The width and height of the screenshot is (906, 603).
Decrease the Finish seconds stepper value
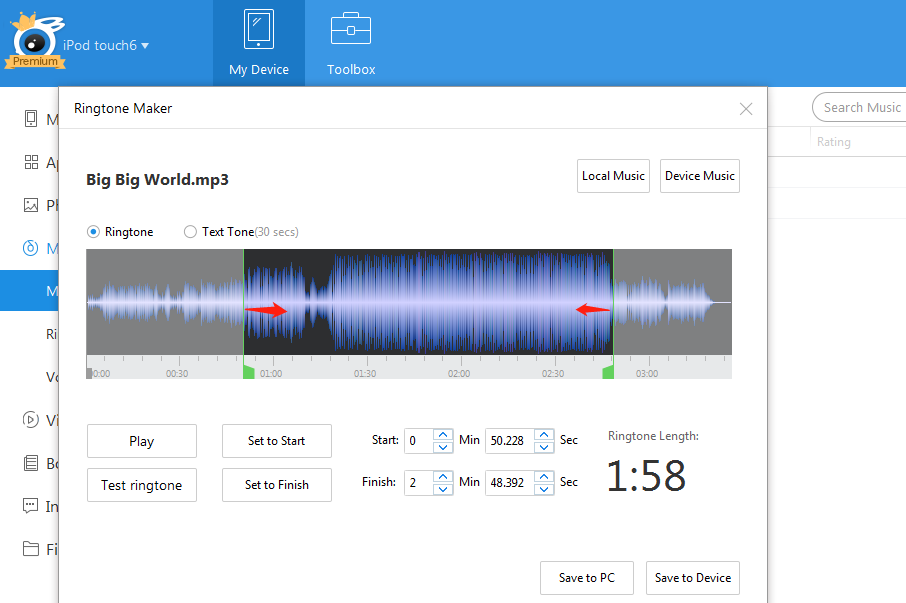pyautogui.click(x=543, y=489)
